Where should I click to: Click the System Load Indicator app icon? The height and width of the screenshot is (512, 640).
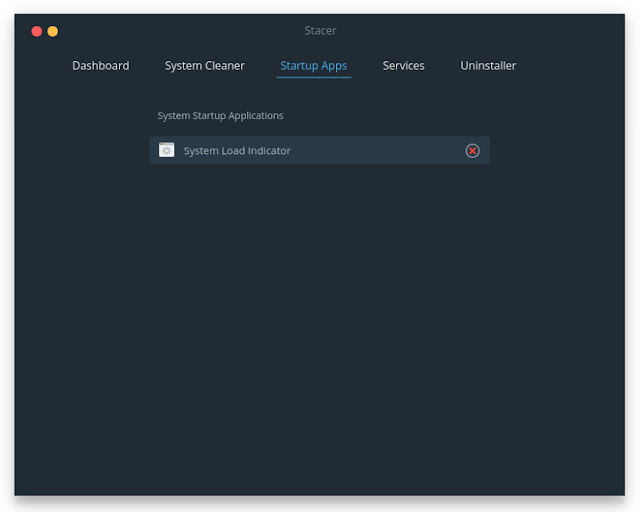pos(167,150)
